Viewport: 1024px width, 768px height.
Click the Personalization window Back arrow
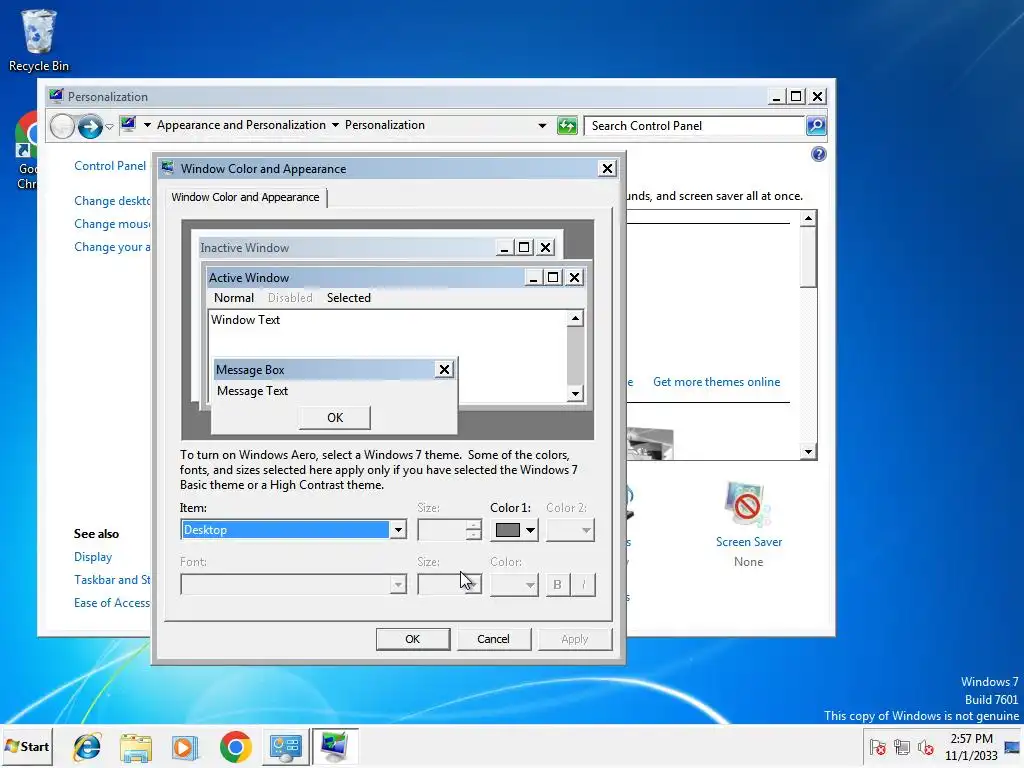coord(63,126)
